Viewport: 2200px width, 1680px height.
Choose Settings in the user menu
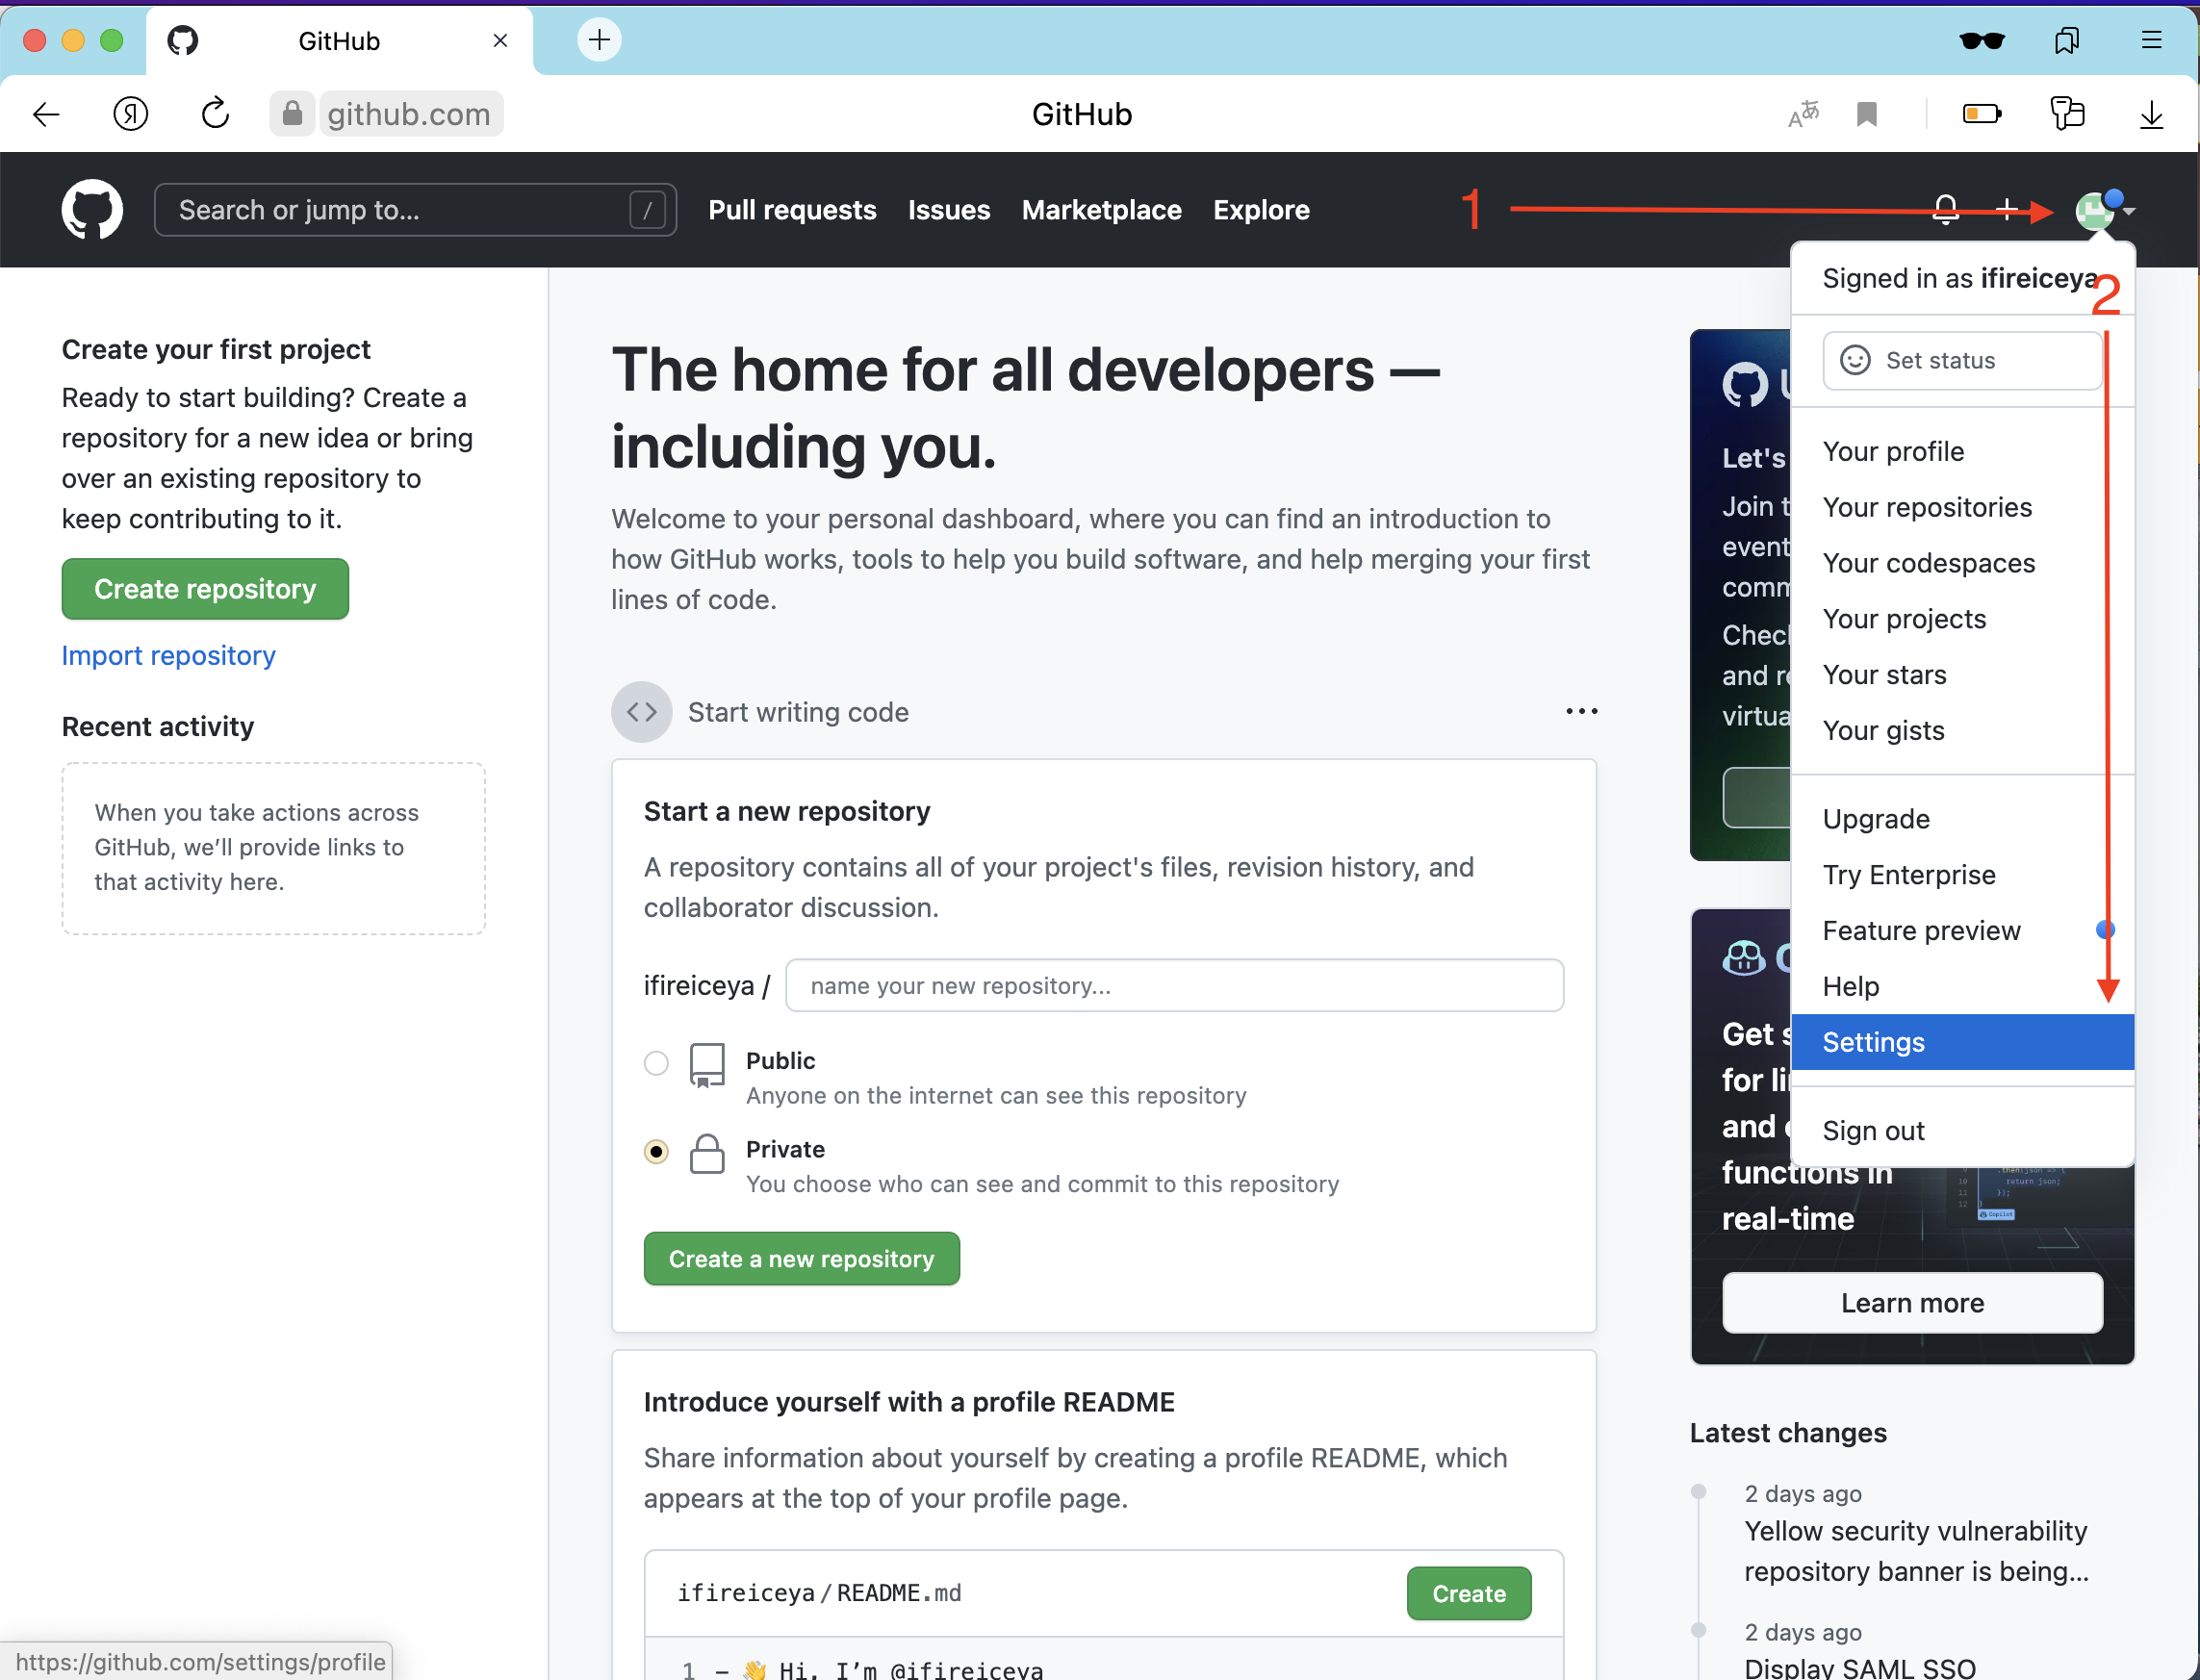(x=1873, y=1042)
